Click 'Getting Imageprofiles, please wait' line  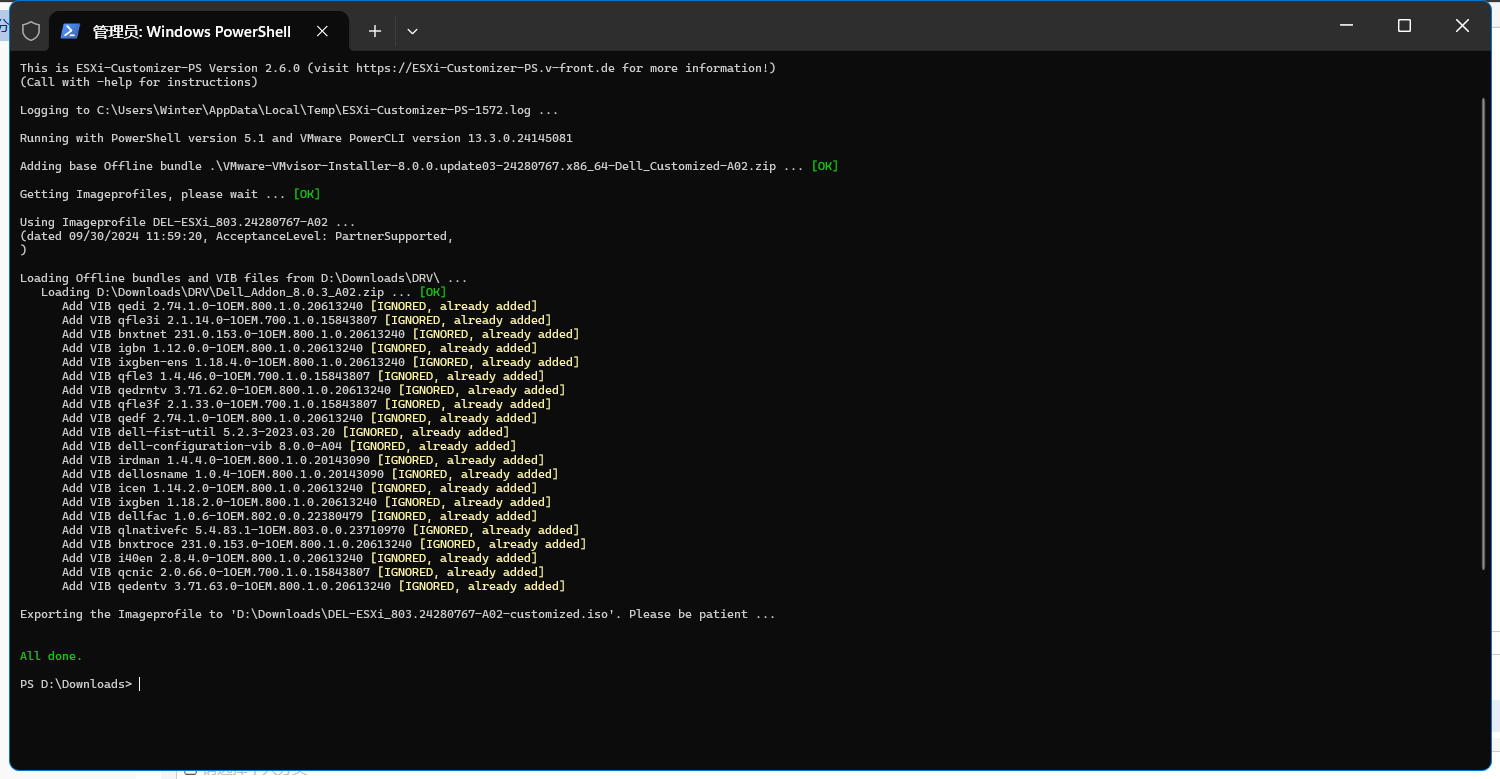coord(170,194)
